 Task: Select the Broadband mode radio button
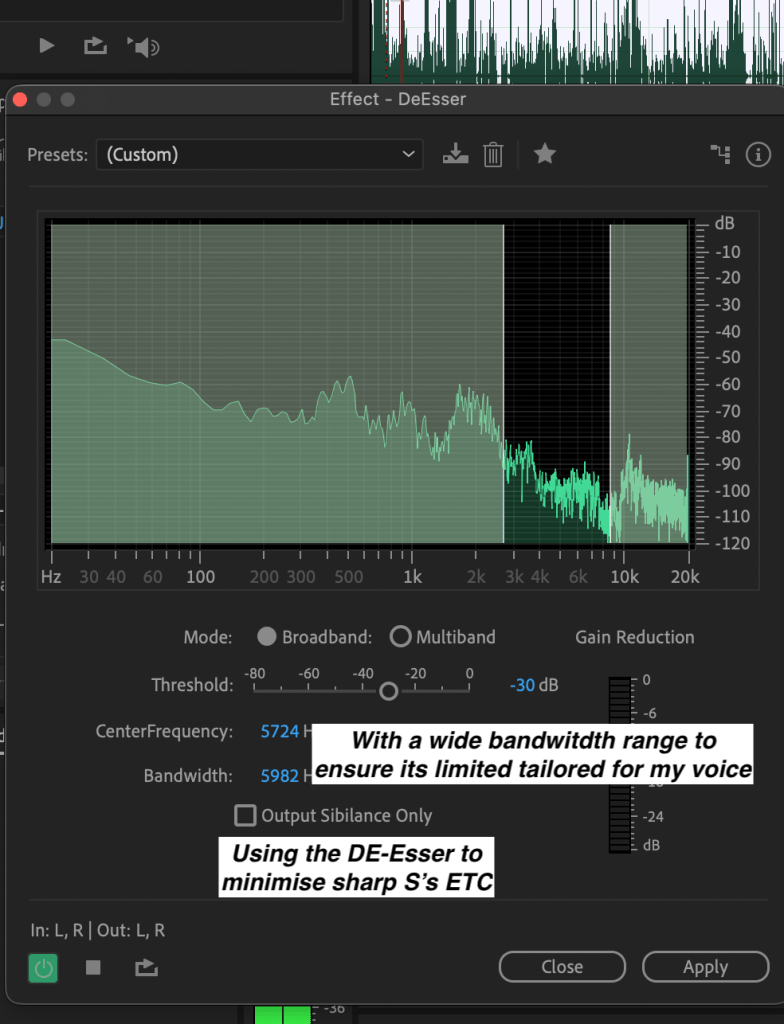click(x=267, y=637)
